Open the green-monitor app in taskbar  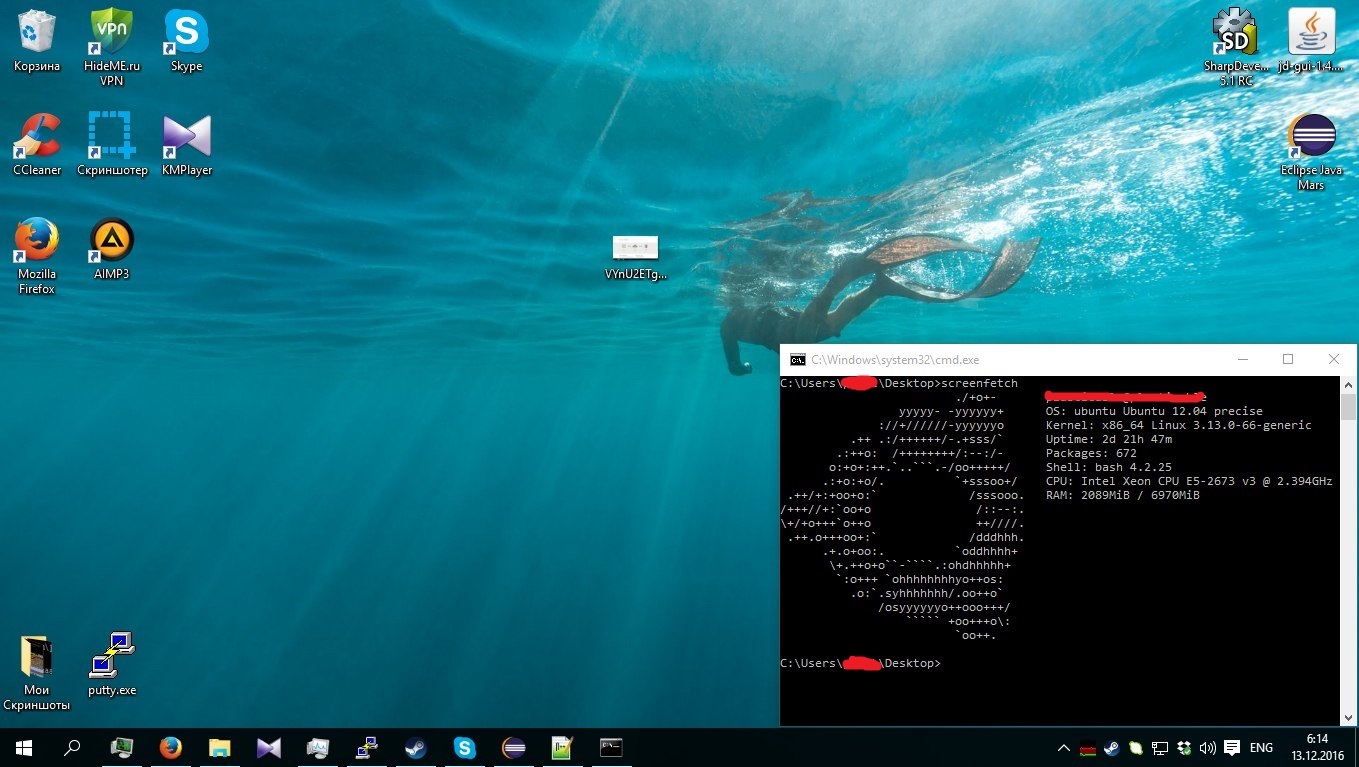pos(122,747)
